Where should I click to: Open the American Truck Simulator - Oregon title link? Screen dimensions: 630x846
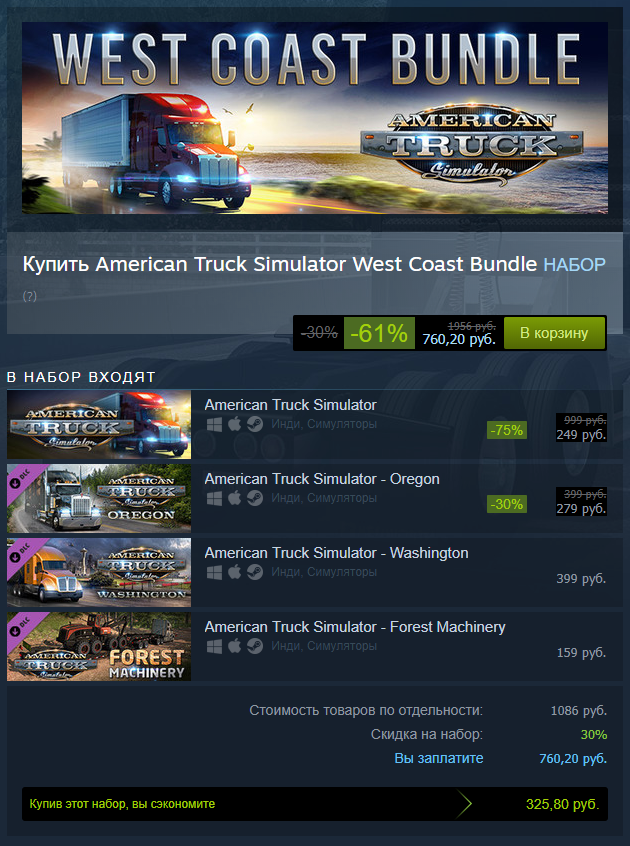tap(322, 479)
